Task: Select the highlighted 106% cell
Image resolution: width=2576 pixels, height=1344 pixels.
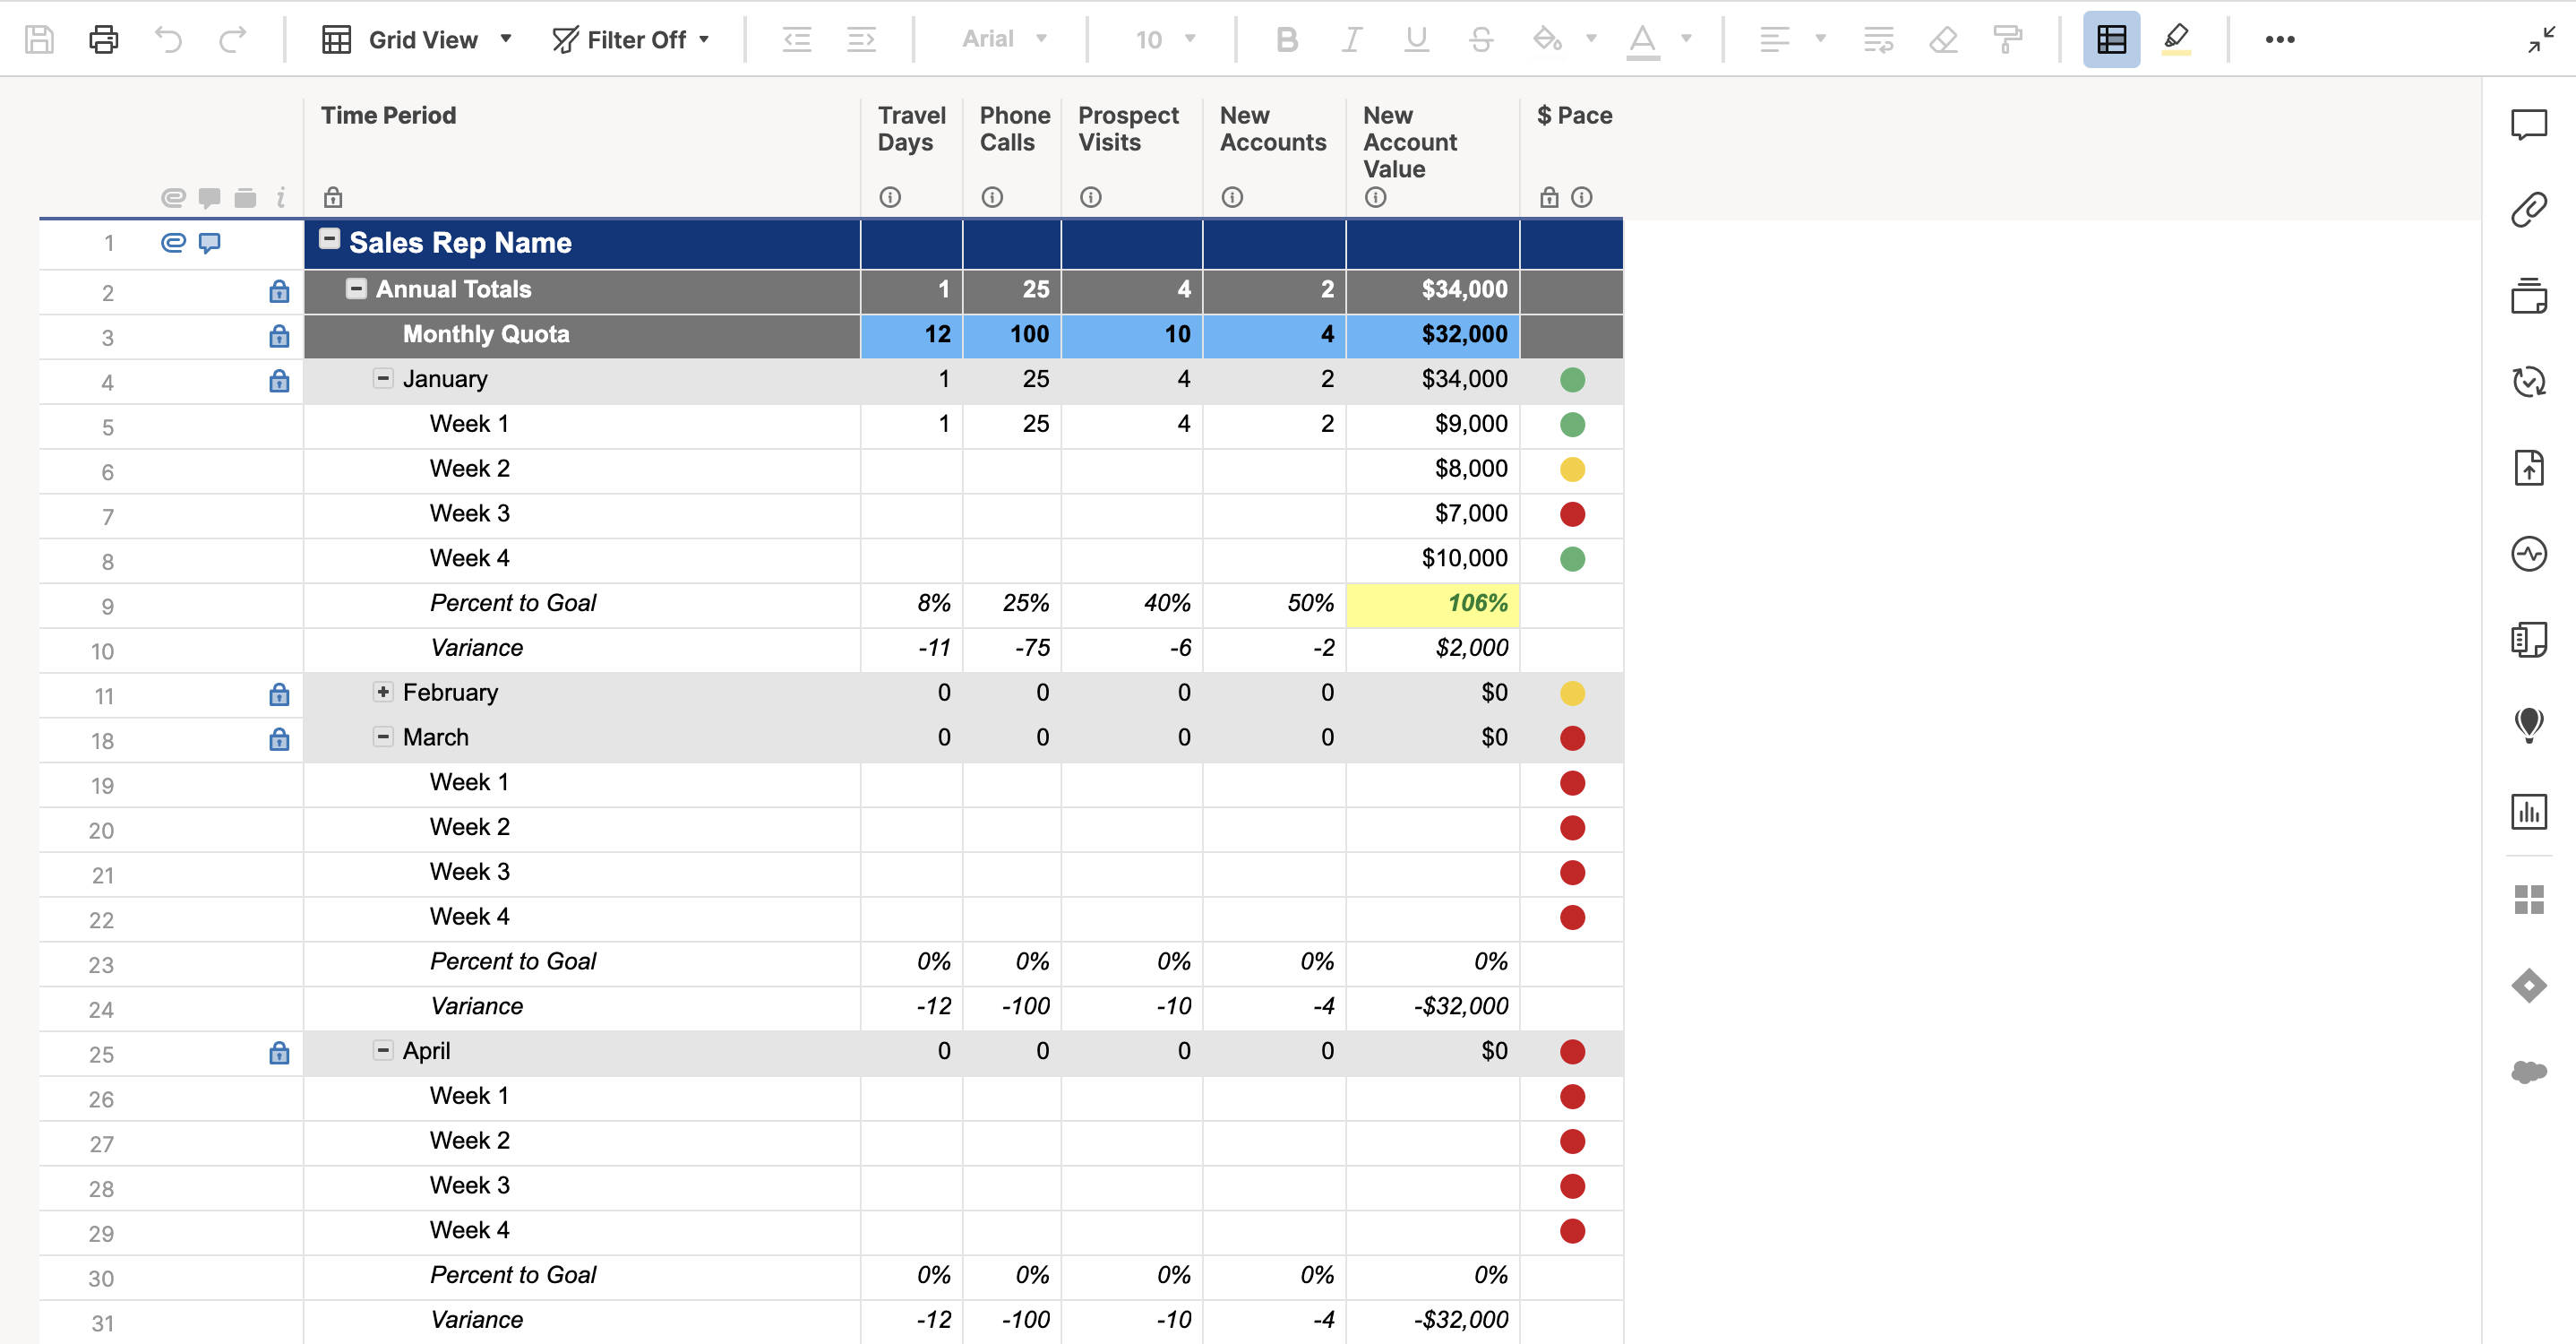Action: pos(1432,603)
